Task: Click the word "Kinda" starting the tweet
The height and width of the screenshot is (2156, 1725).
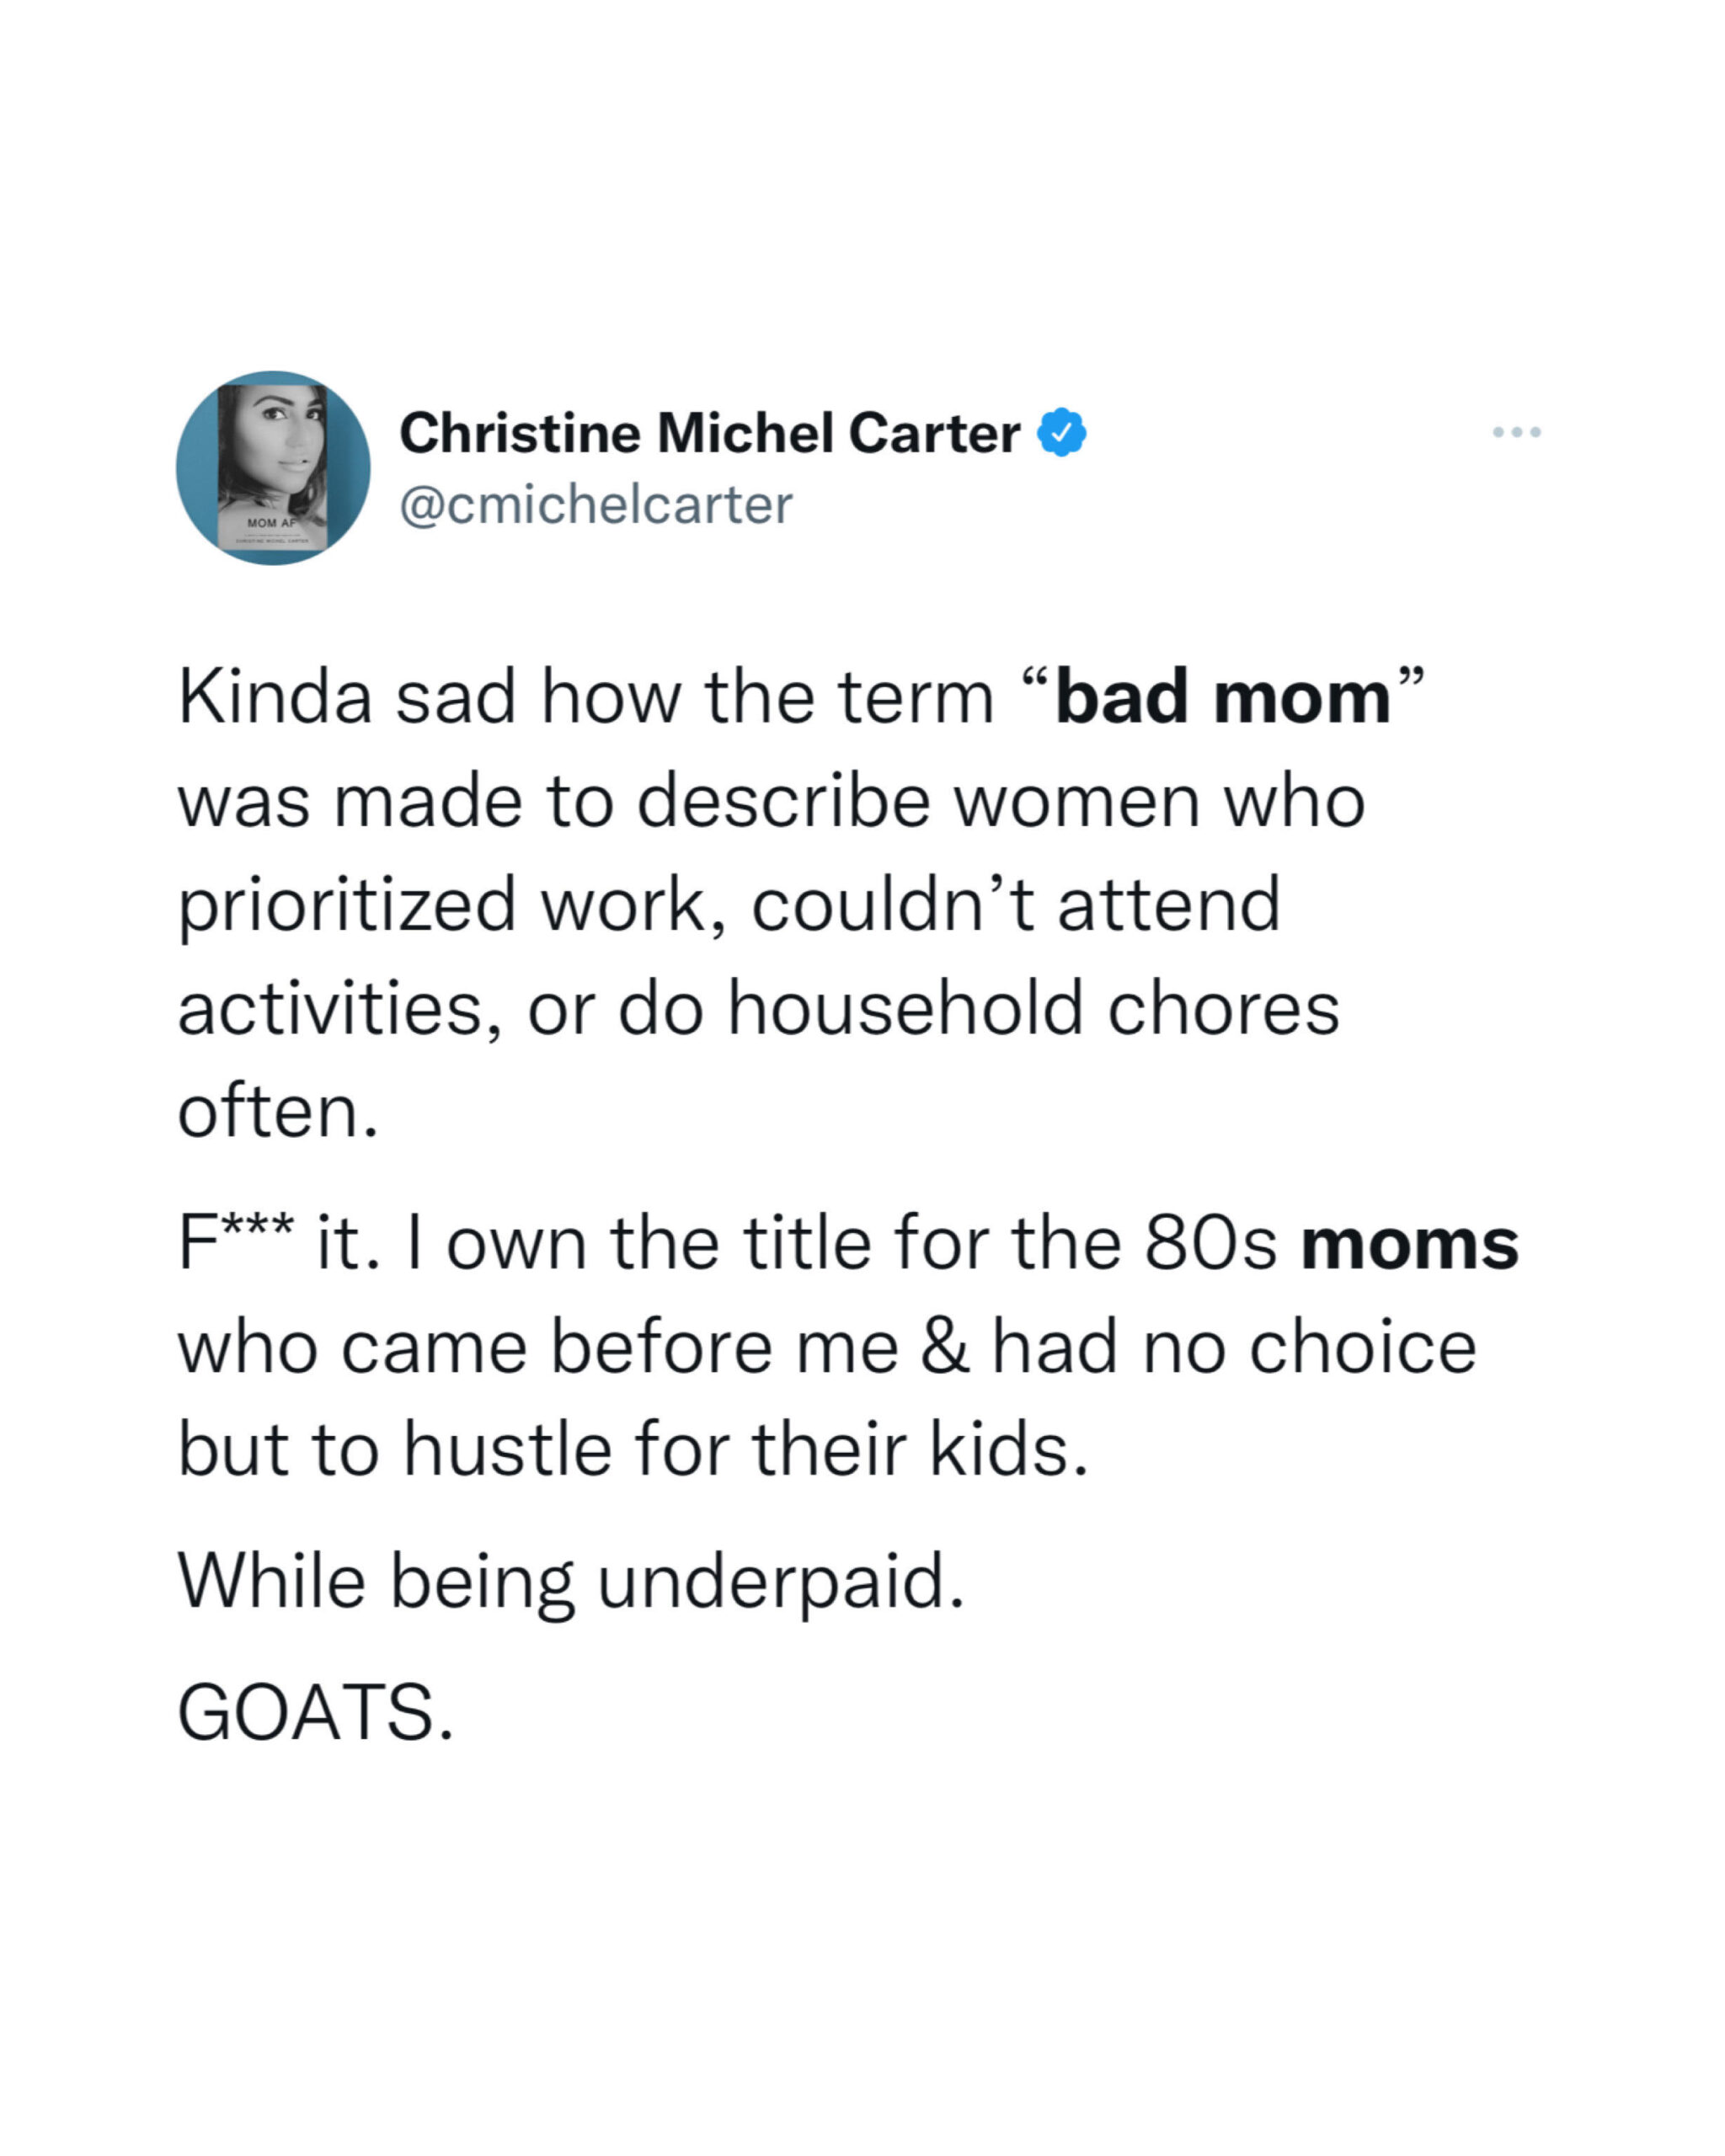Action: tap(275, 697)
